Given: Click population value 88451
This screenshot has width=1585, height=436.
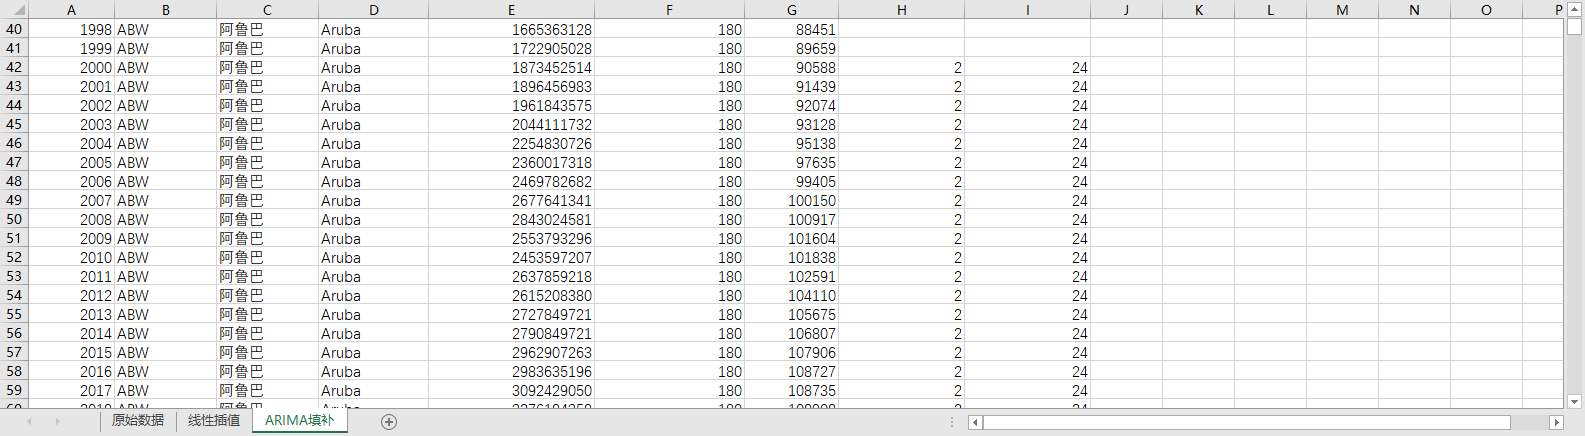Looking at the screenshot, I should tap(791, 29).
